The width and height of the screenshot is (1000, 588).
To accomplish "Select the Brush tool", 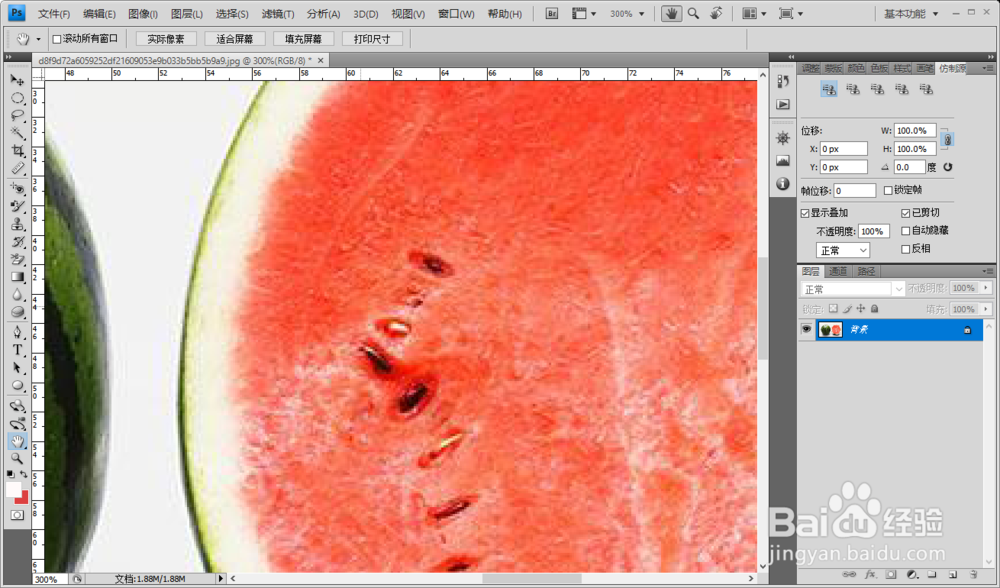I will (x=17, y=207).
